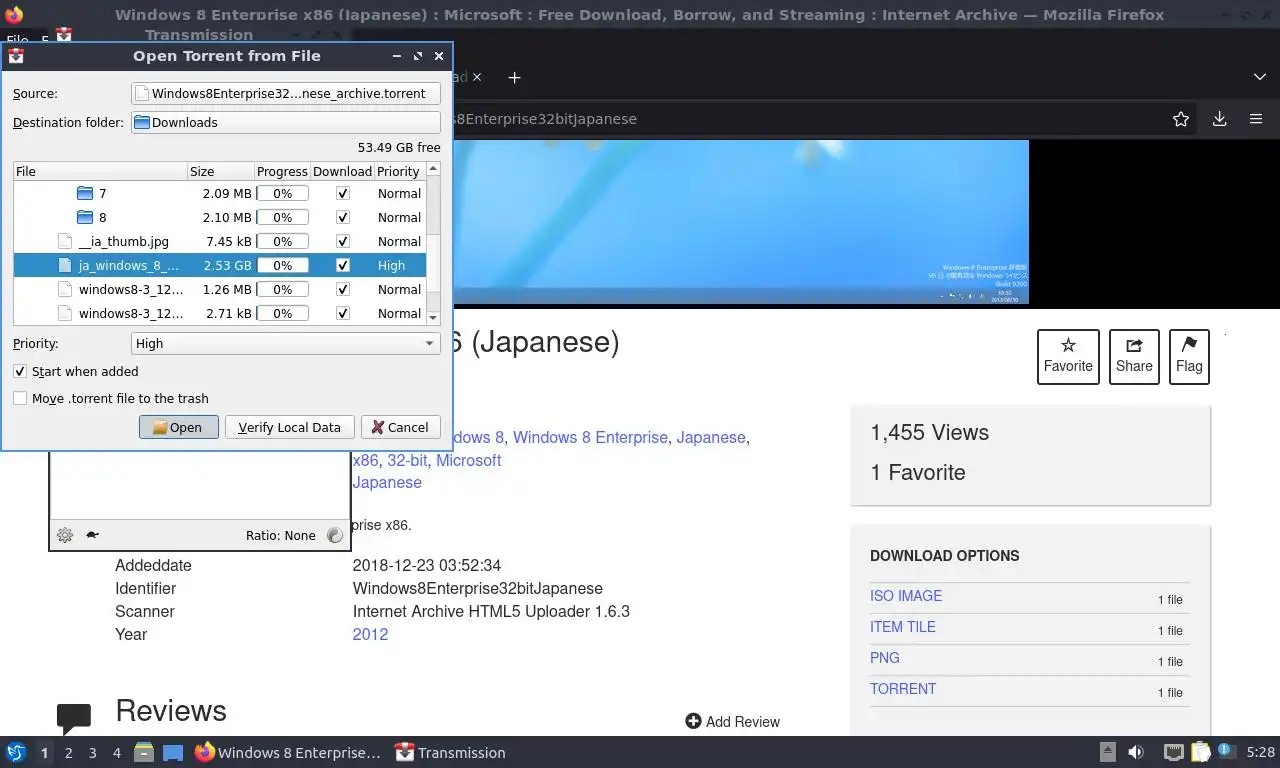1280x768 pixels.
Task: Uncheck download box for folder 7
Action: (343, 193)
